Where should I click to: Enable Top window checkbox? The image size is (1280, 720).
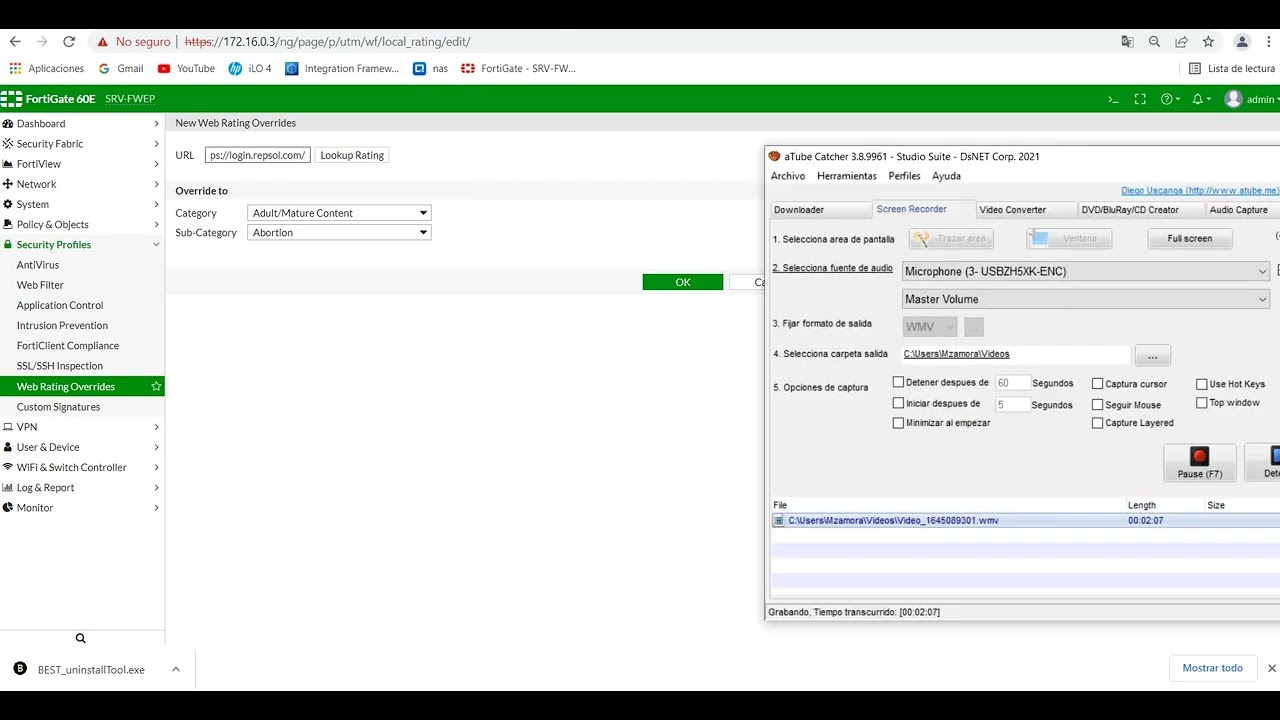coord(1202,402)
